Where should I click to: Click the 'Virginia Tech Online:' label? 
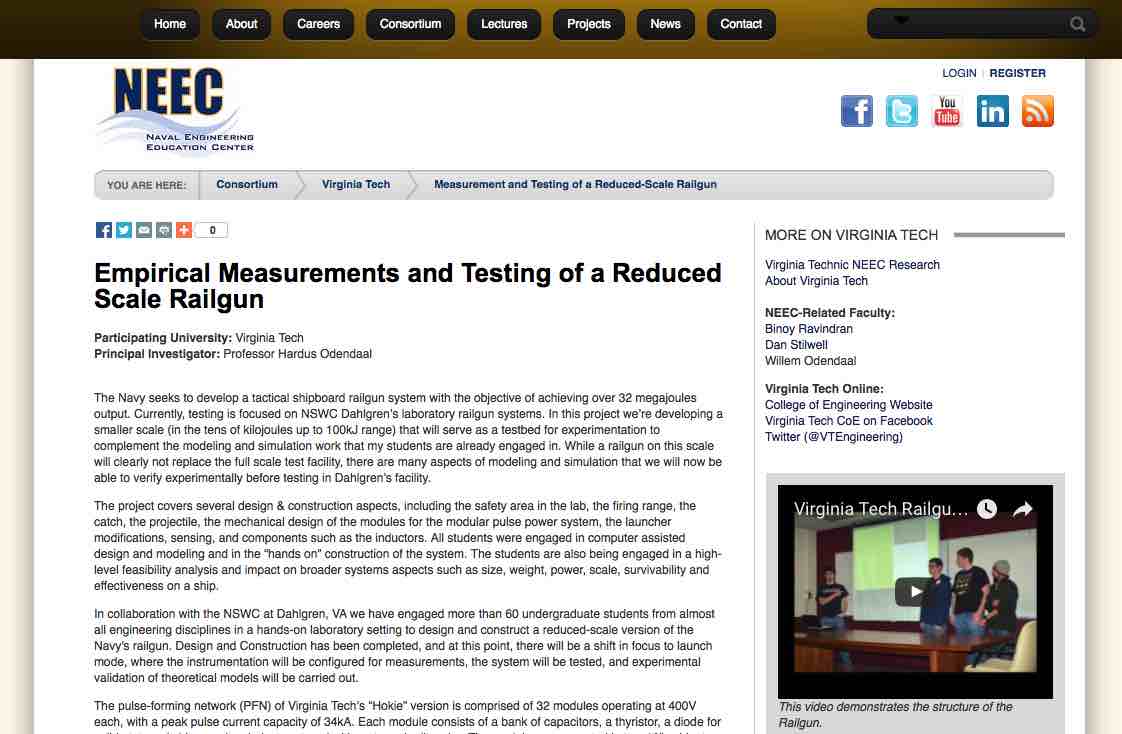[x=824, y=389]
